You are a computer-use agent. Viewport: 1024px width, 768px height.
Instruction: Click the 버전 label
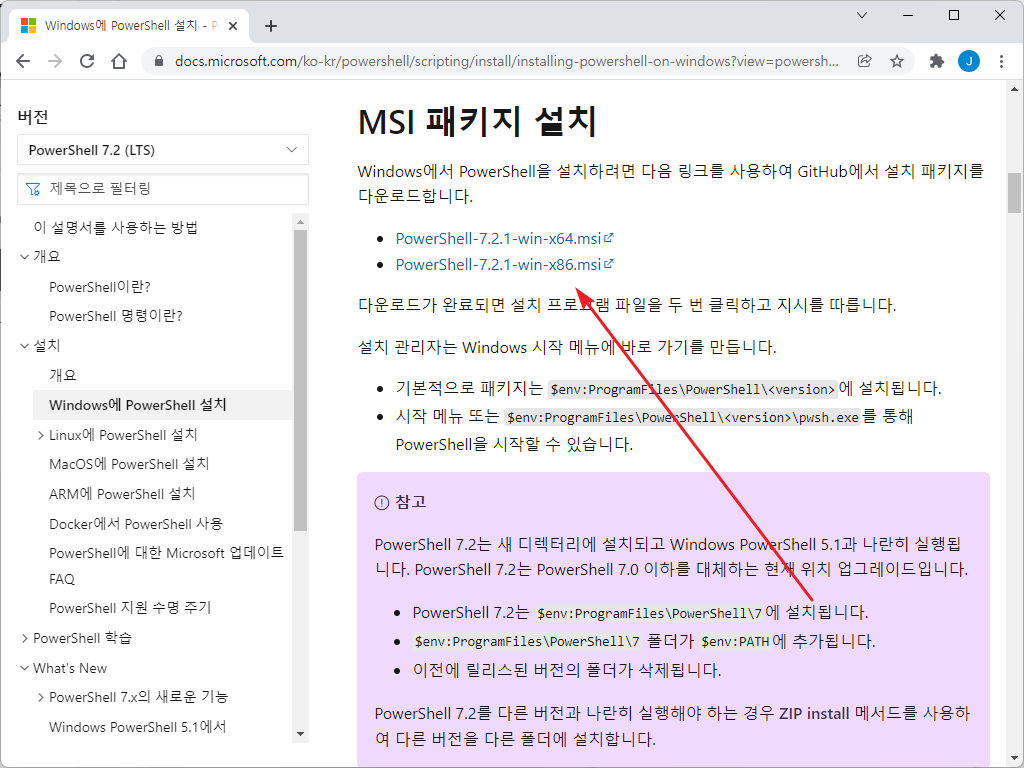[x=33, y=117]
